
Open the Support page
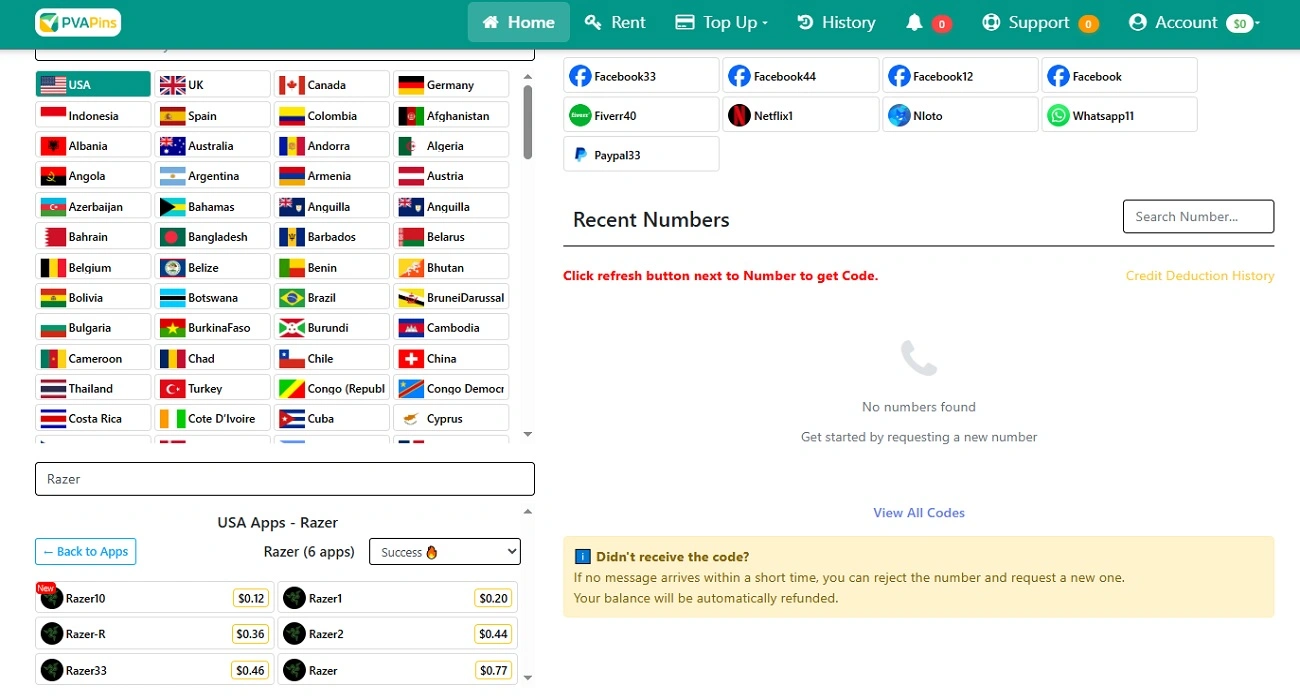pos(1040,23)
